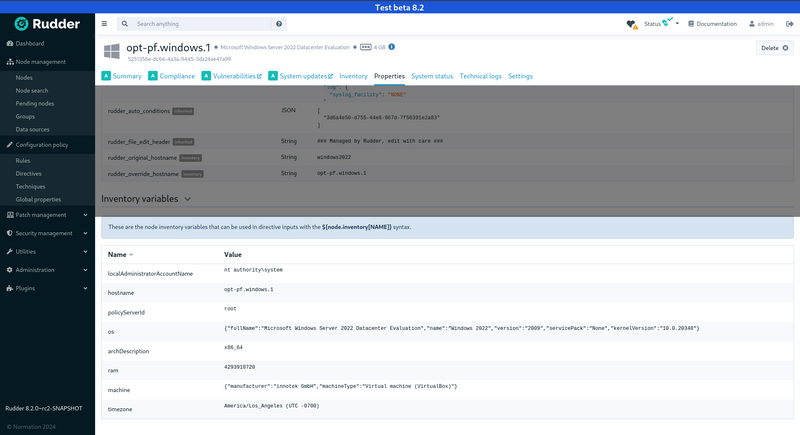Click the logout icon in the top bar
This screenshot has width=800, height=435.
click(789, 24)
